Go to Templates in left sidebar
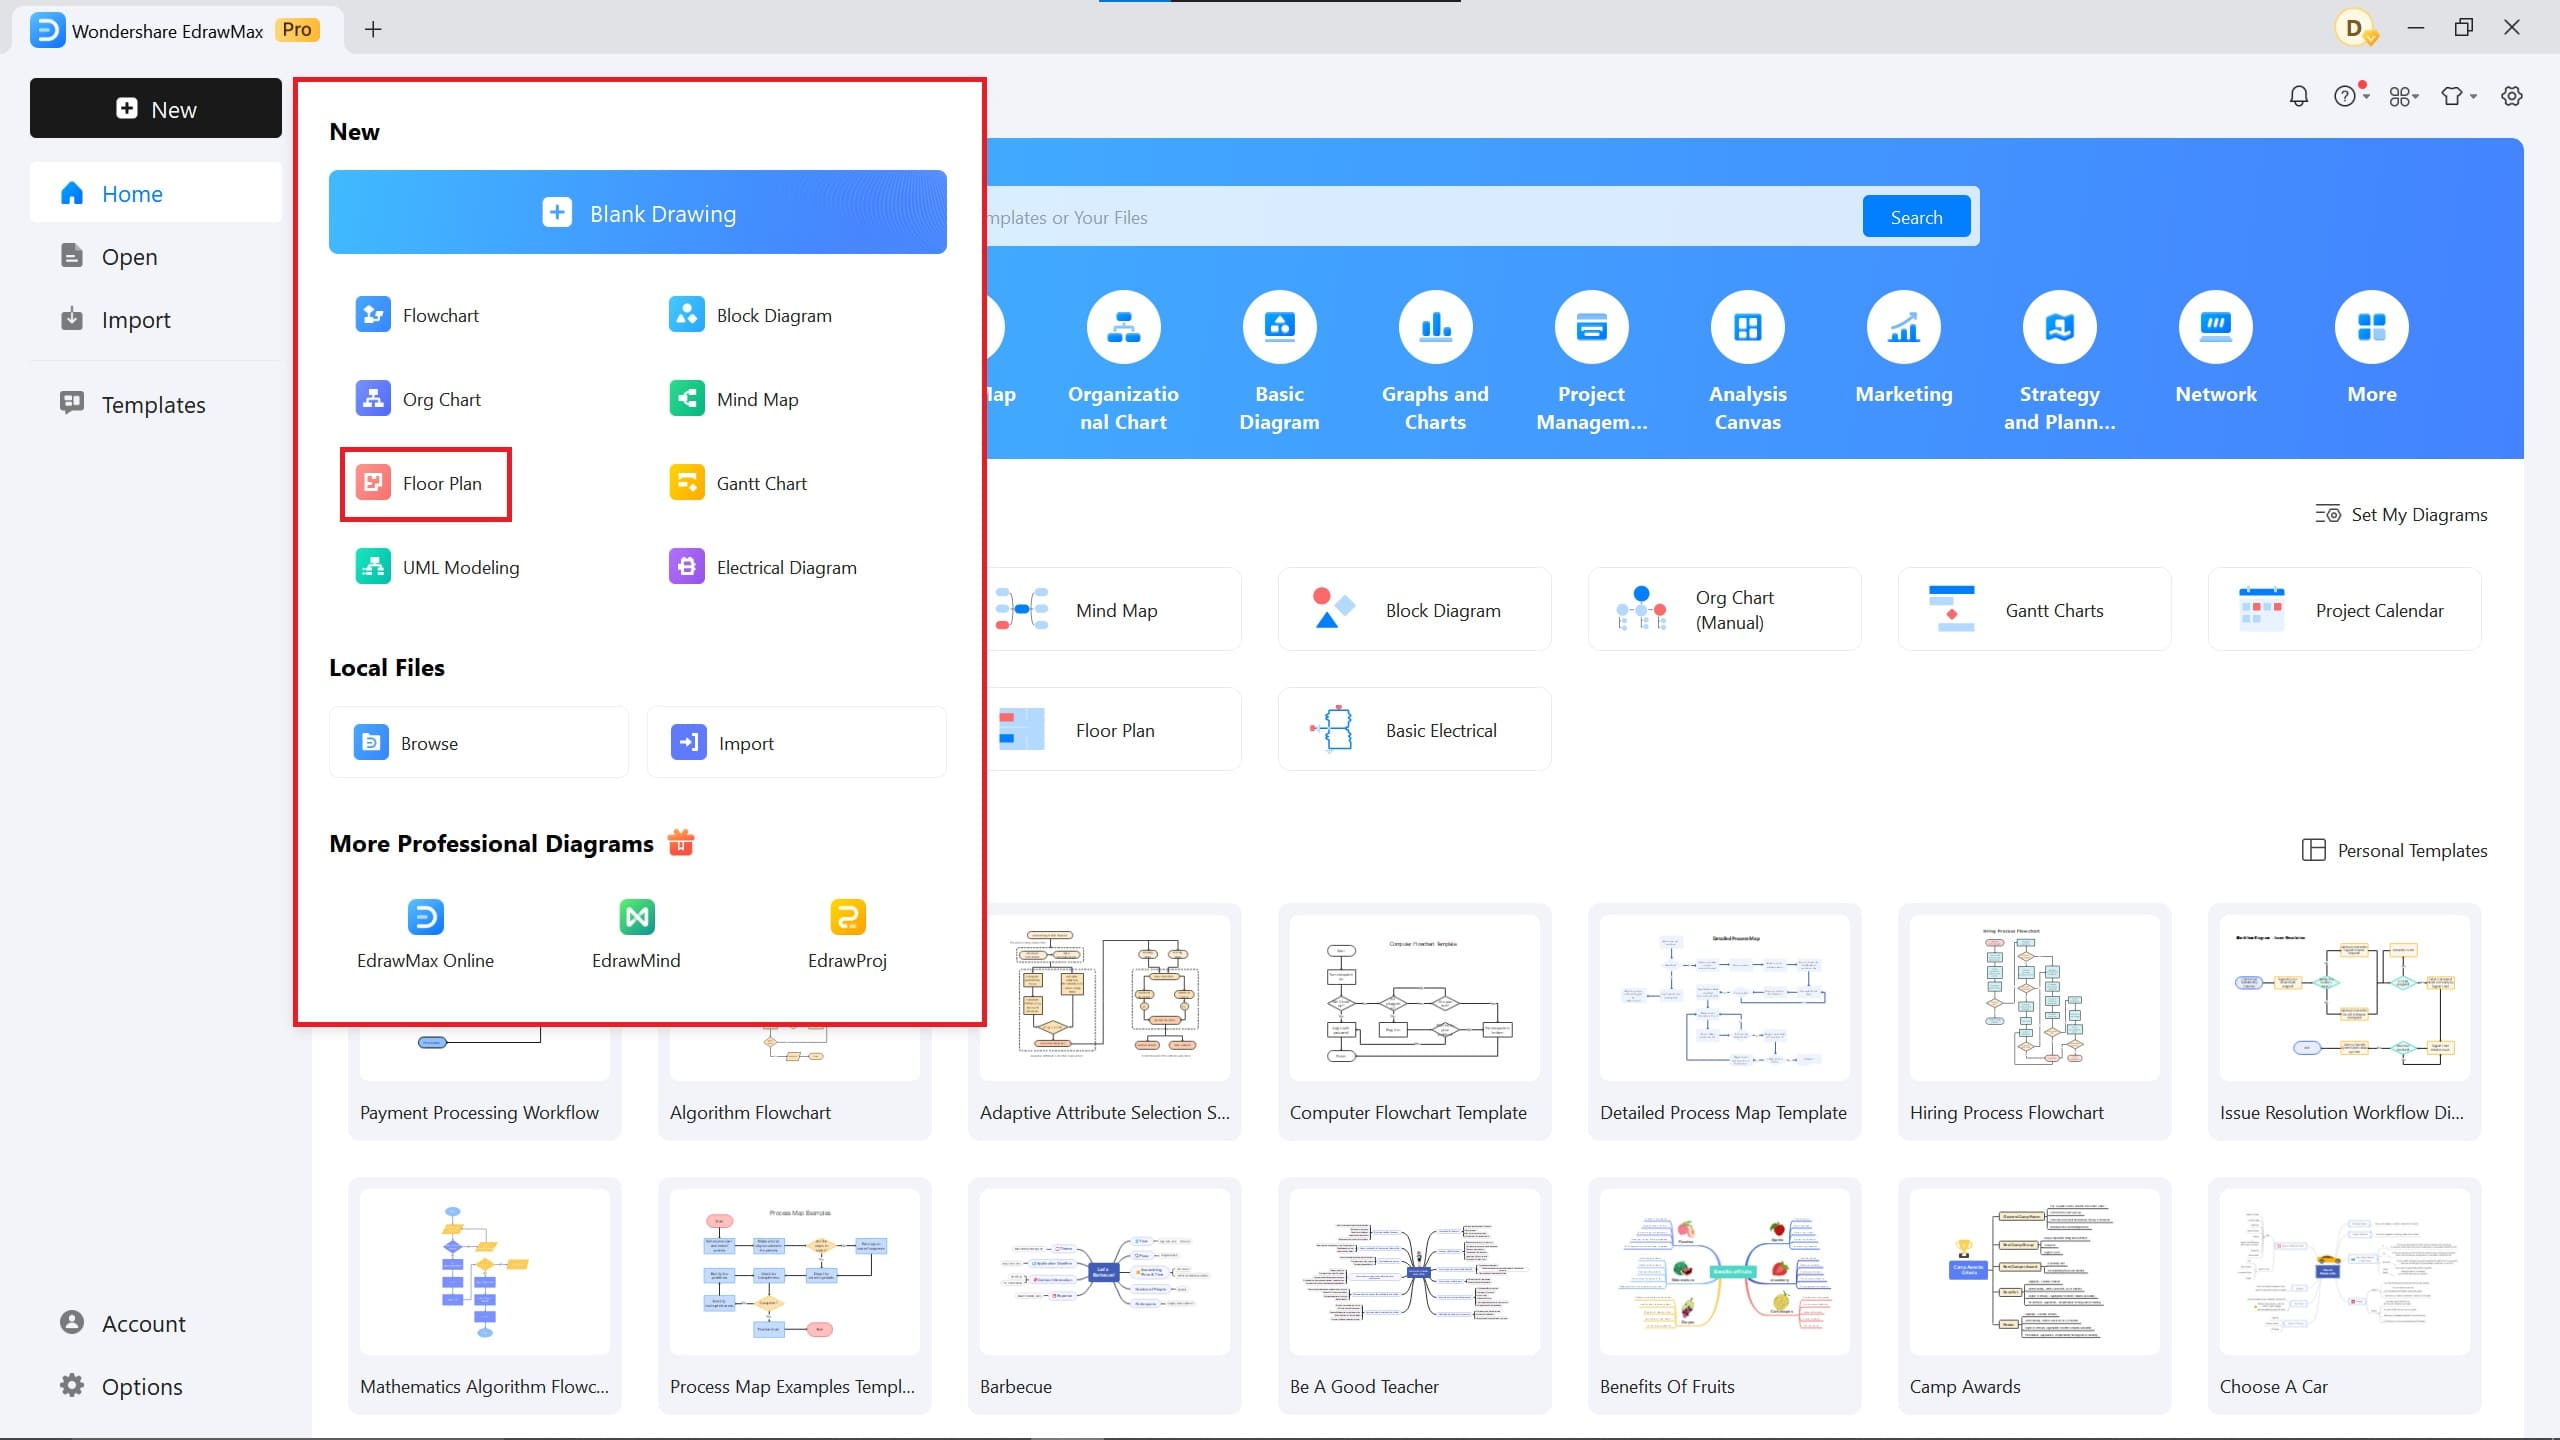Image resolution: width=2560 pixels, height=1440 pixels. (153, 404)
